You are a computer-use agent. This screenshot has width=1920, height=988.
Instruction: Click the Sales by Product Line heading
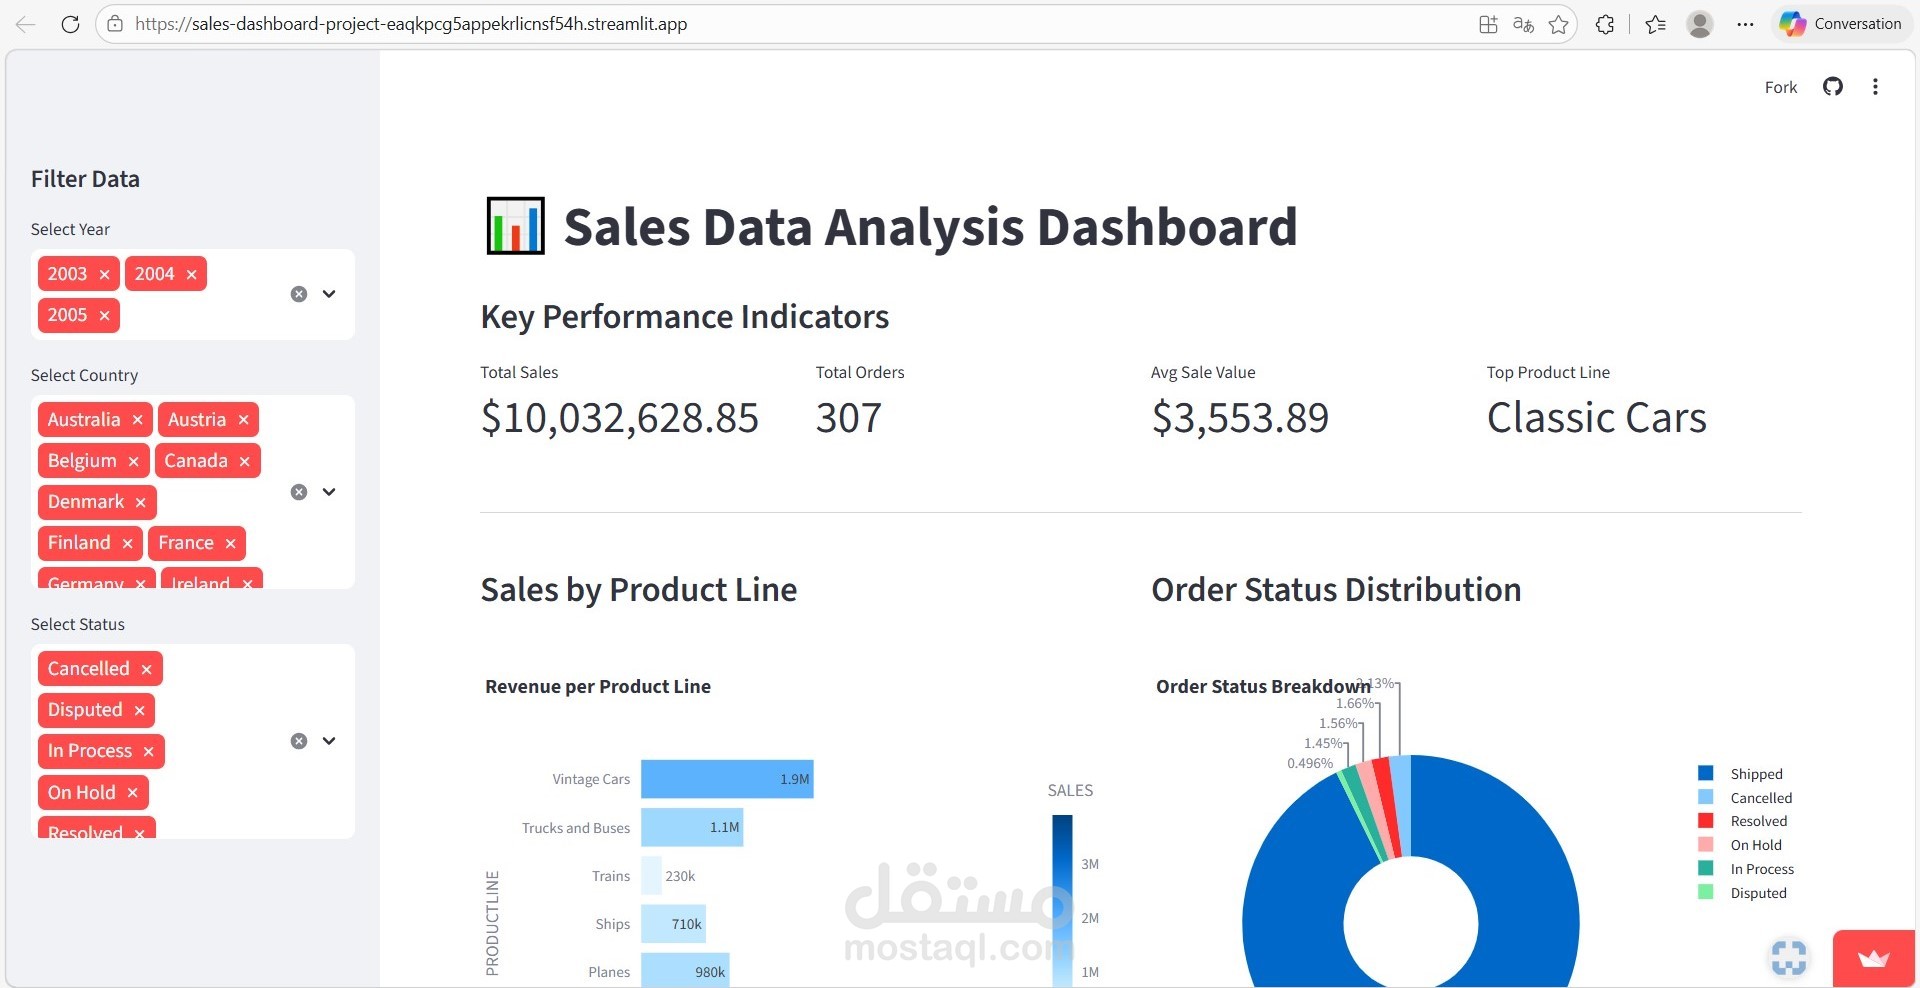pyautogui.click(x=639, y=590)
